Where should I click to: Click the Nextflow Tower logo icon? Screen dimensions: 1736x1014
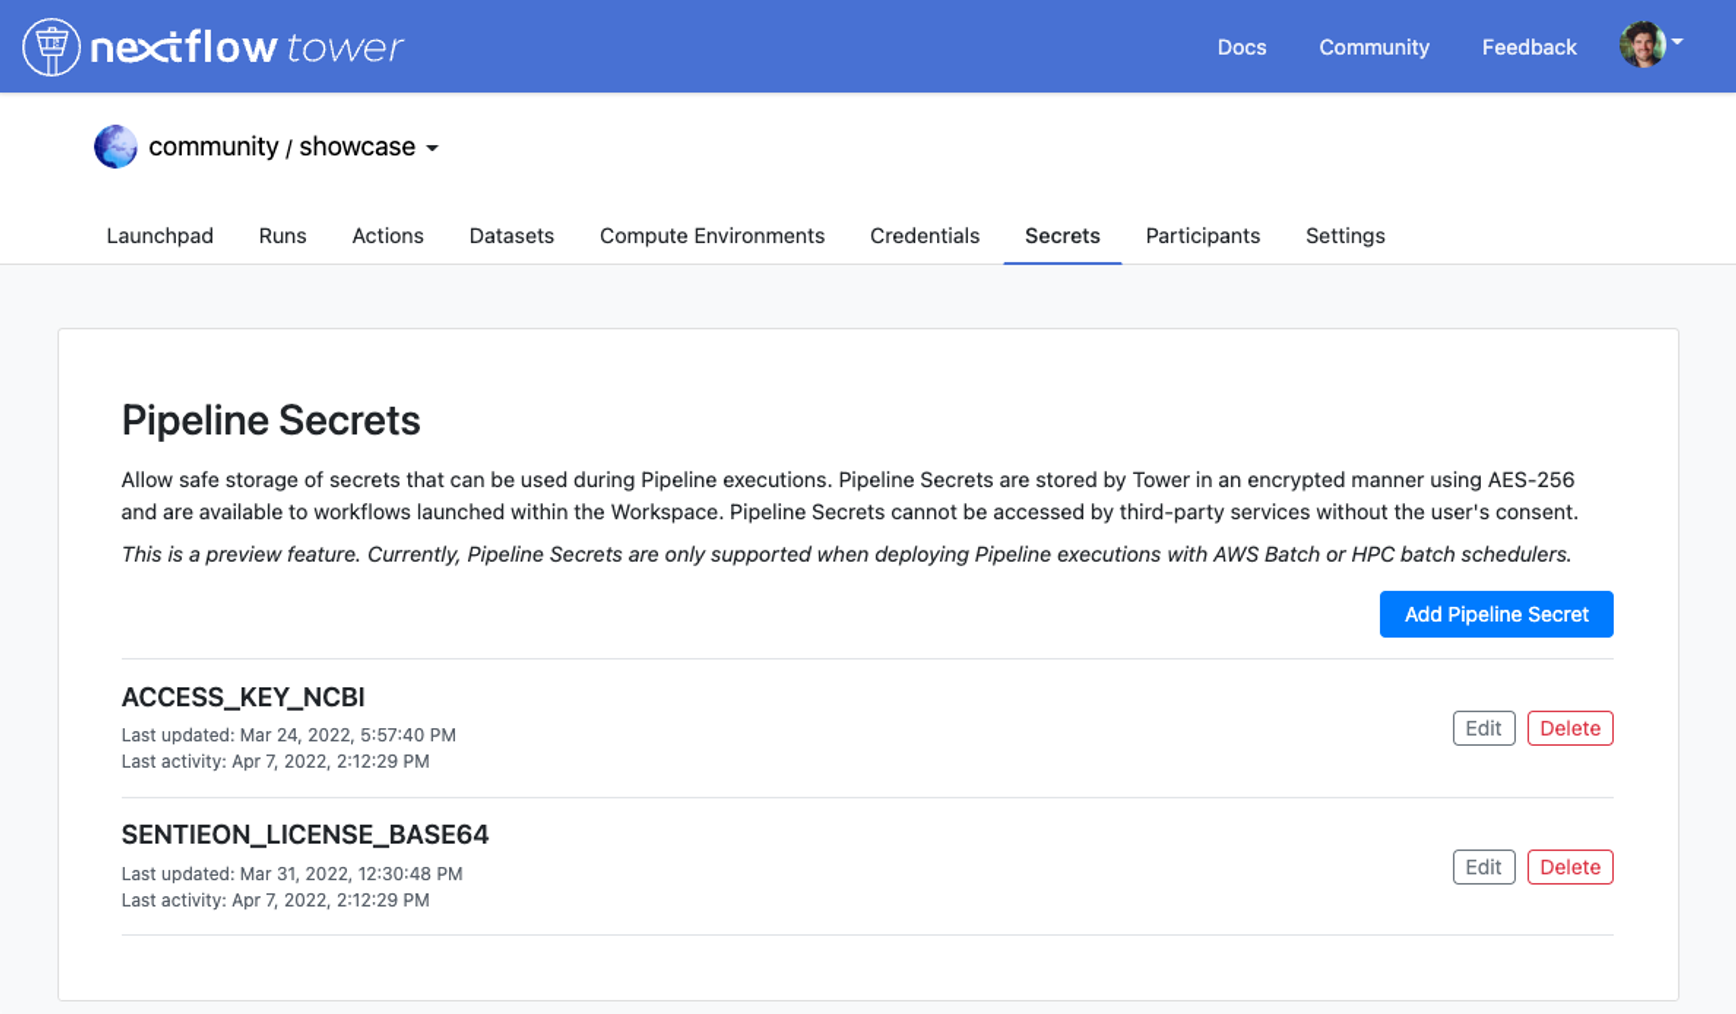[x=51, y=47]
